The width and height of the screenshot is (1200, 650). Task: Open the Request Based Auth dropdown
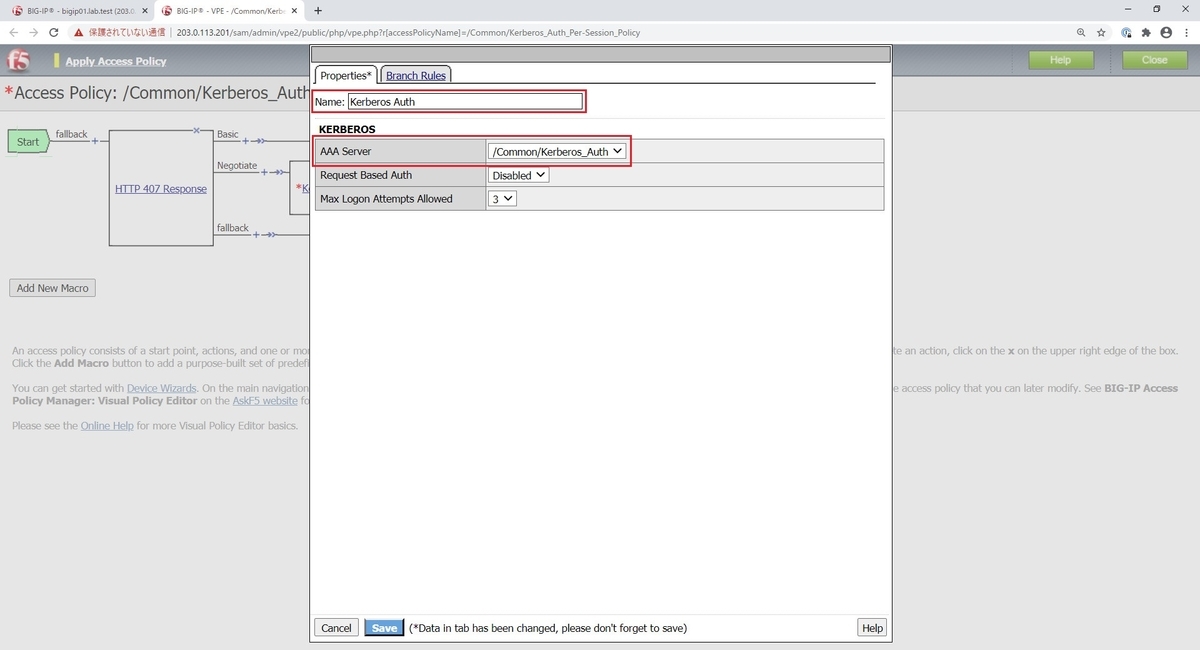pyautogui.click(x=518, y=175)
